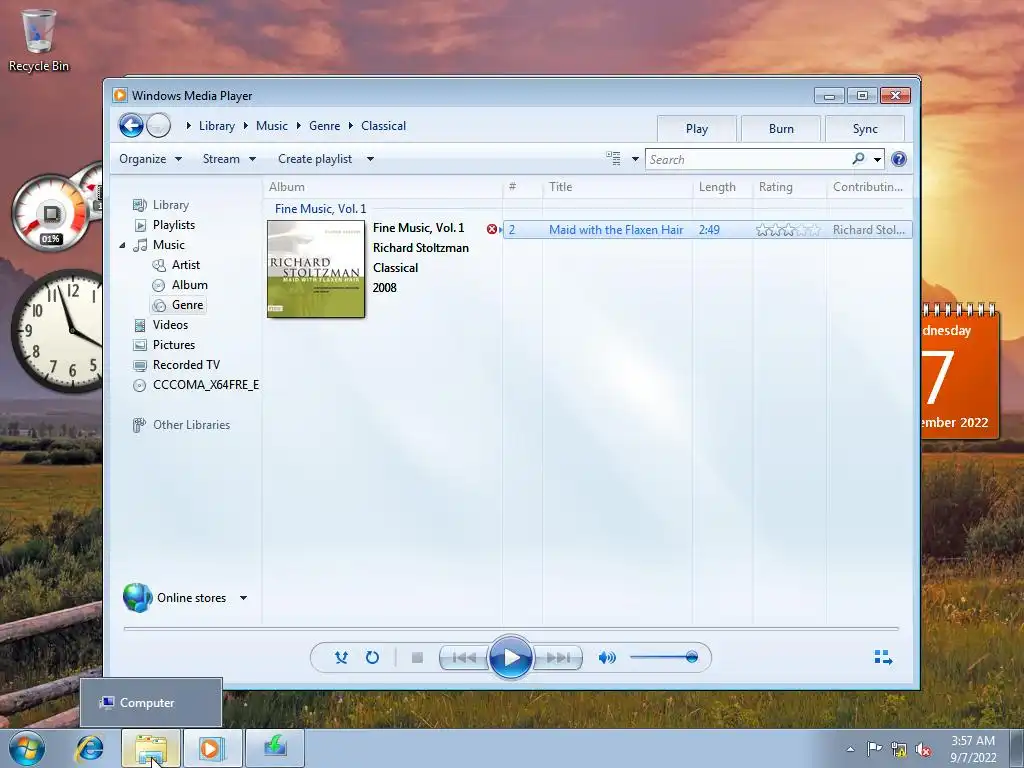Turn shuffle on in the player controls
Image resolution: width=1024 pixels, height=768 pixels.
pos(341,658)
